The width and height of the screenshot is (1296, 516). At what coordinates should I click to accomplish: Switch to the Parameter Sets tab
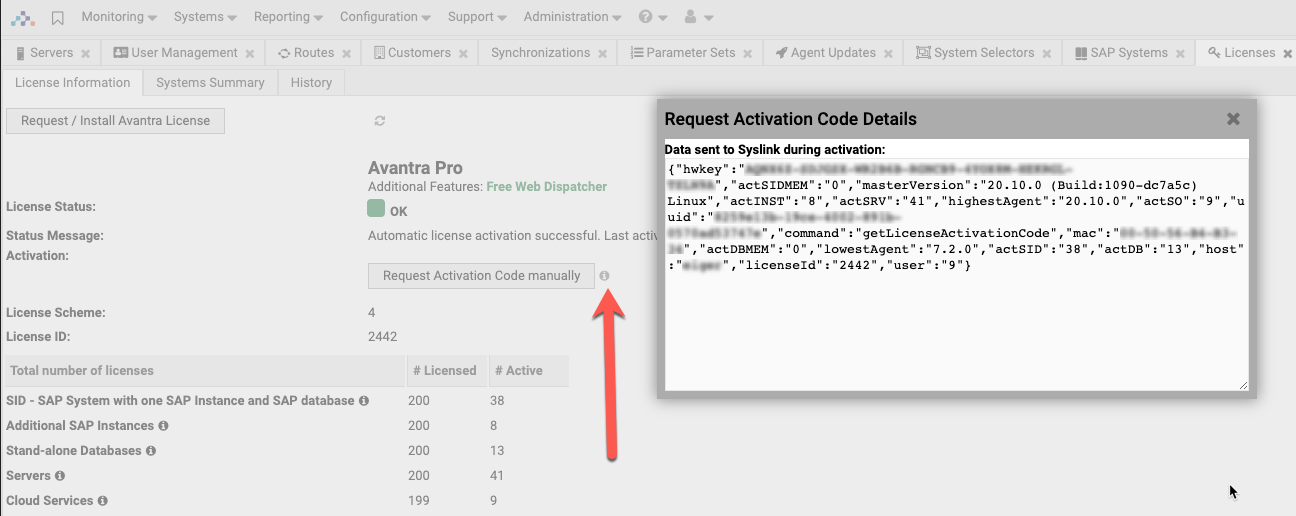pyautogui.click(x=683, y=53)
